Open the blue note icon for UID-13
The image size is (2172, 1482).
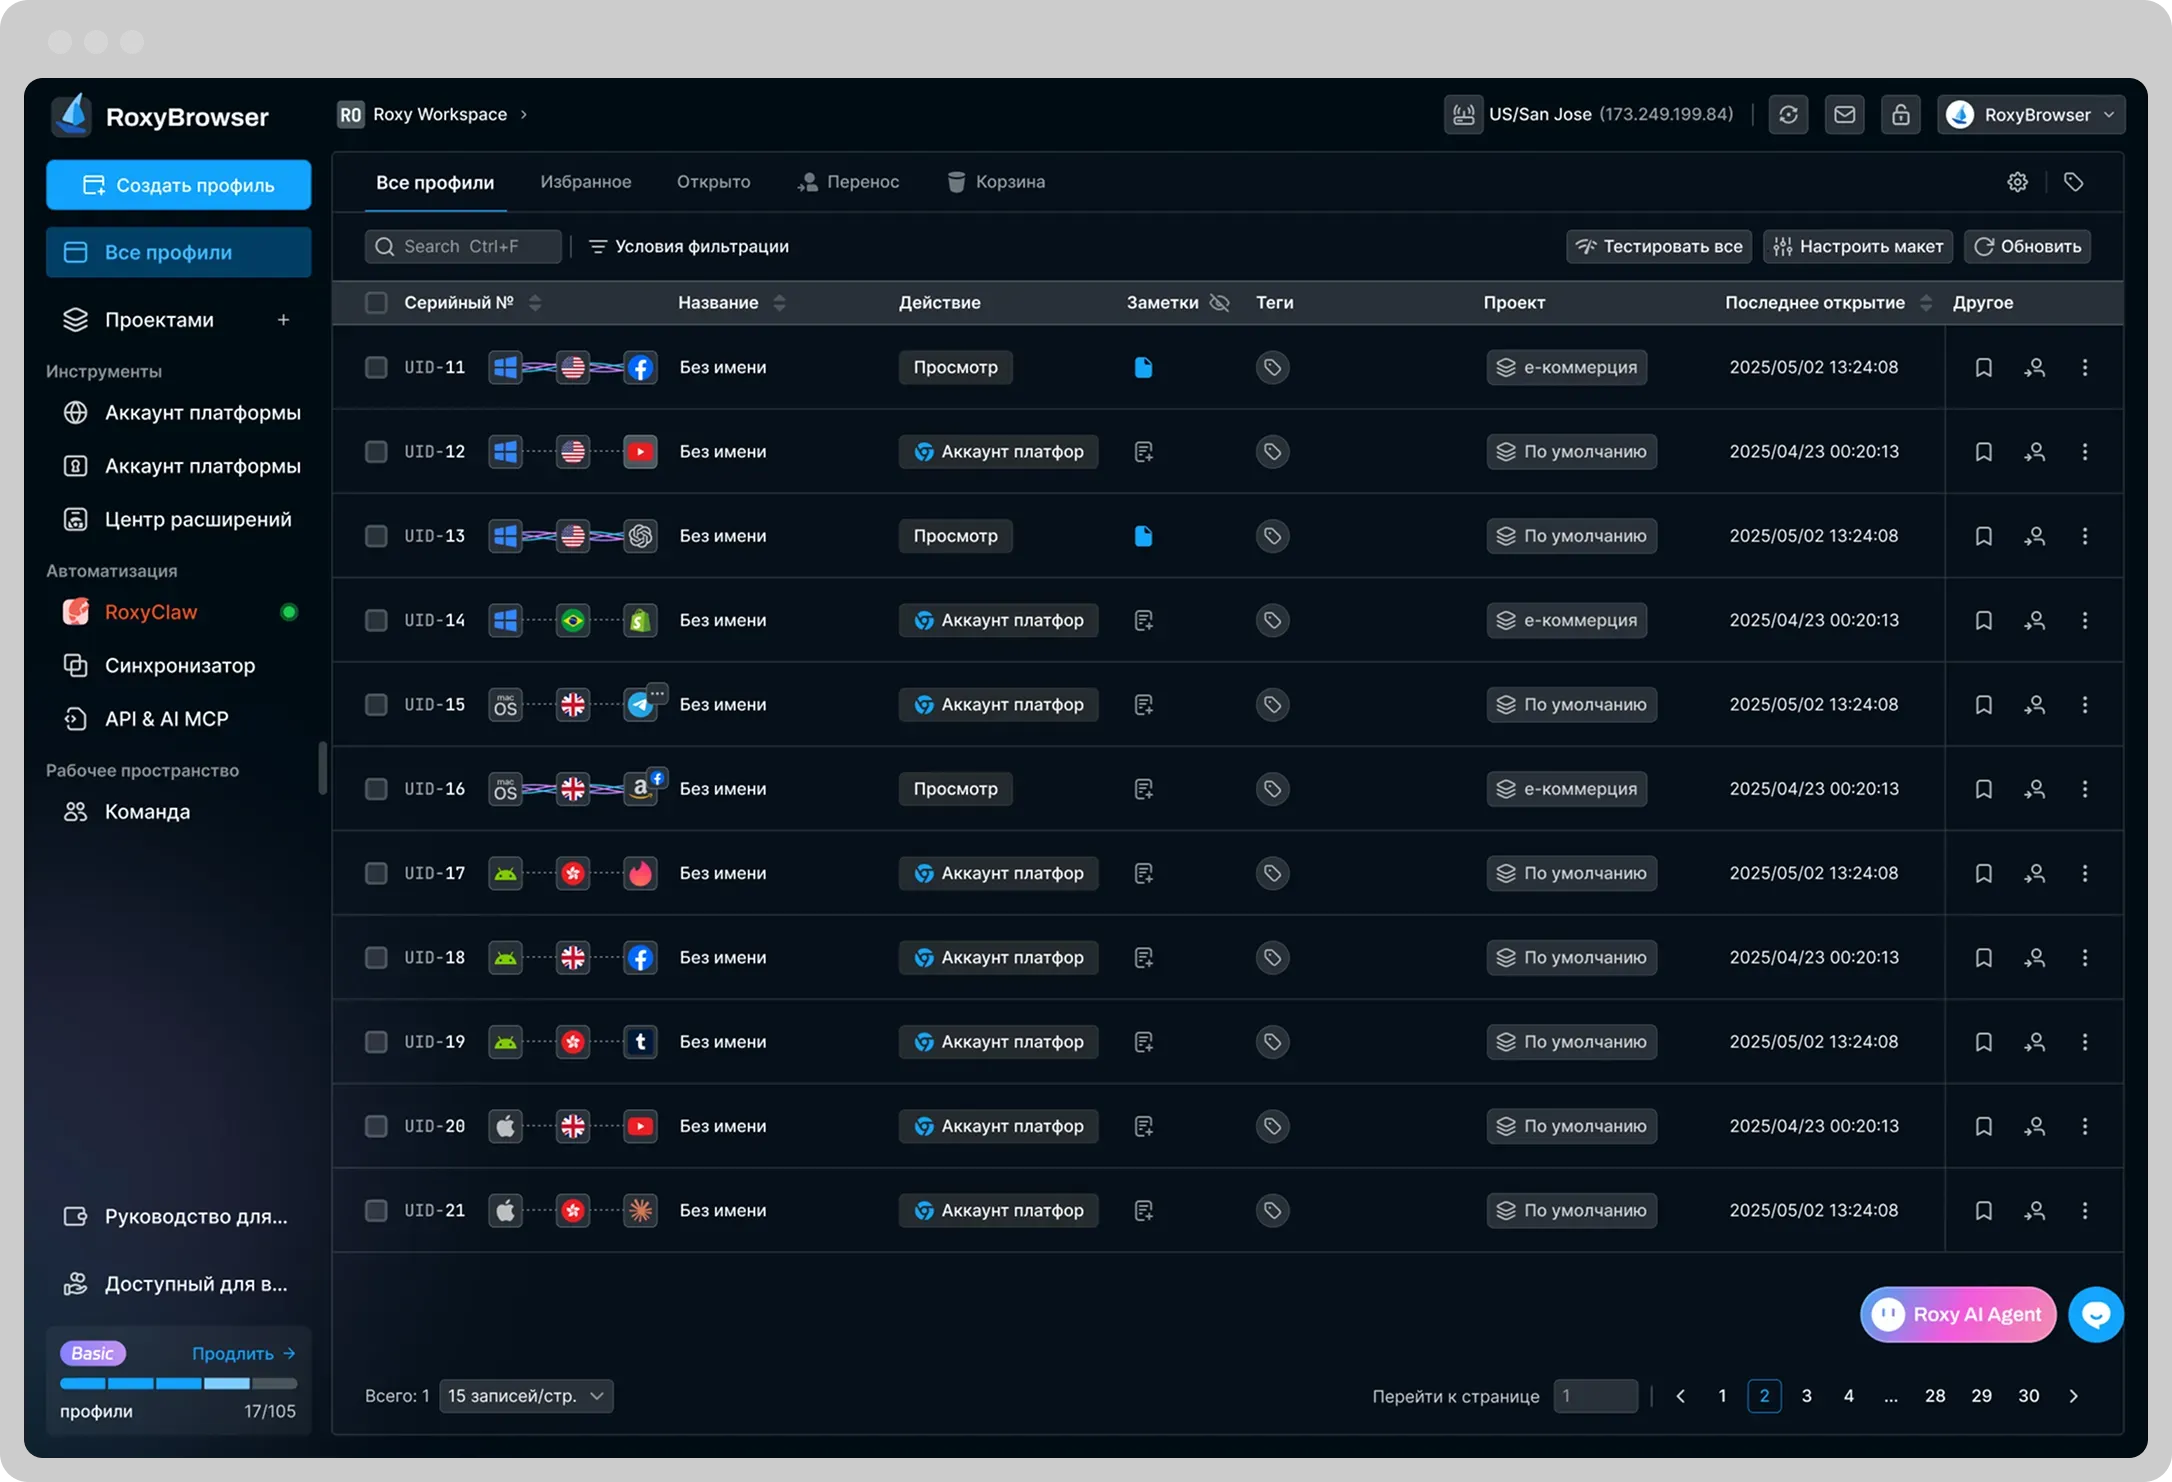1143,536
